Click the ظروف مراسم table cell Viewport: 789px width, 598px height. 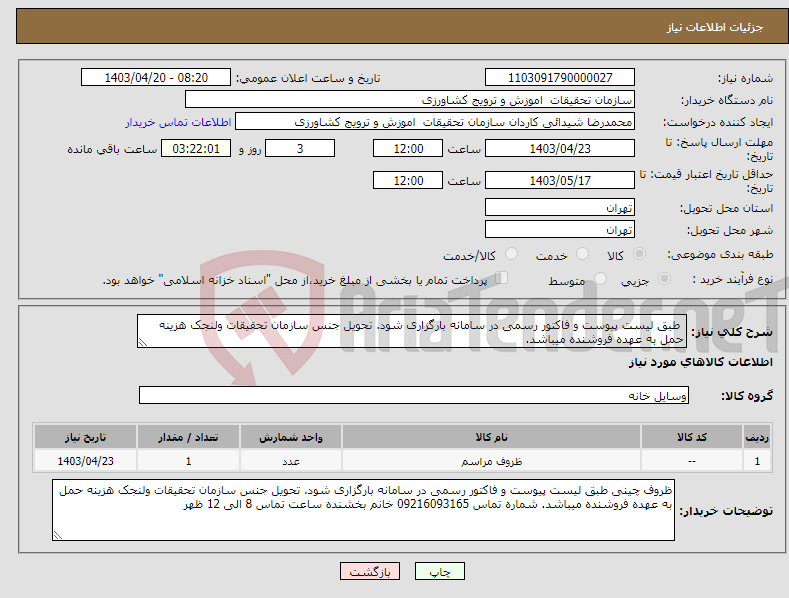[x=491, y=461]
